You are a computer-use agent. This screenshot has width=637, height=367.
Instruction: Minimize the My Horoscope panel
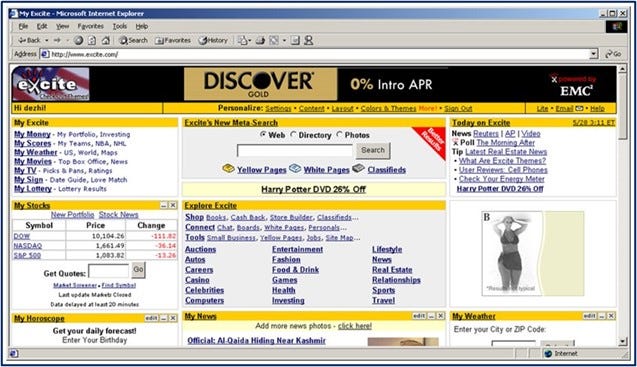[163, 318]
